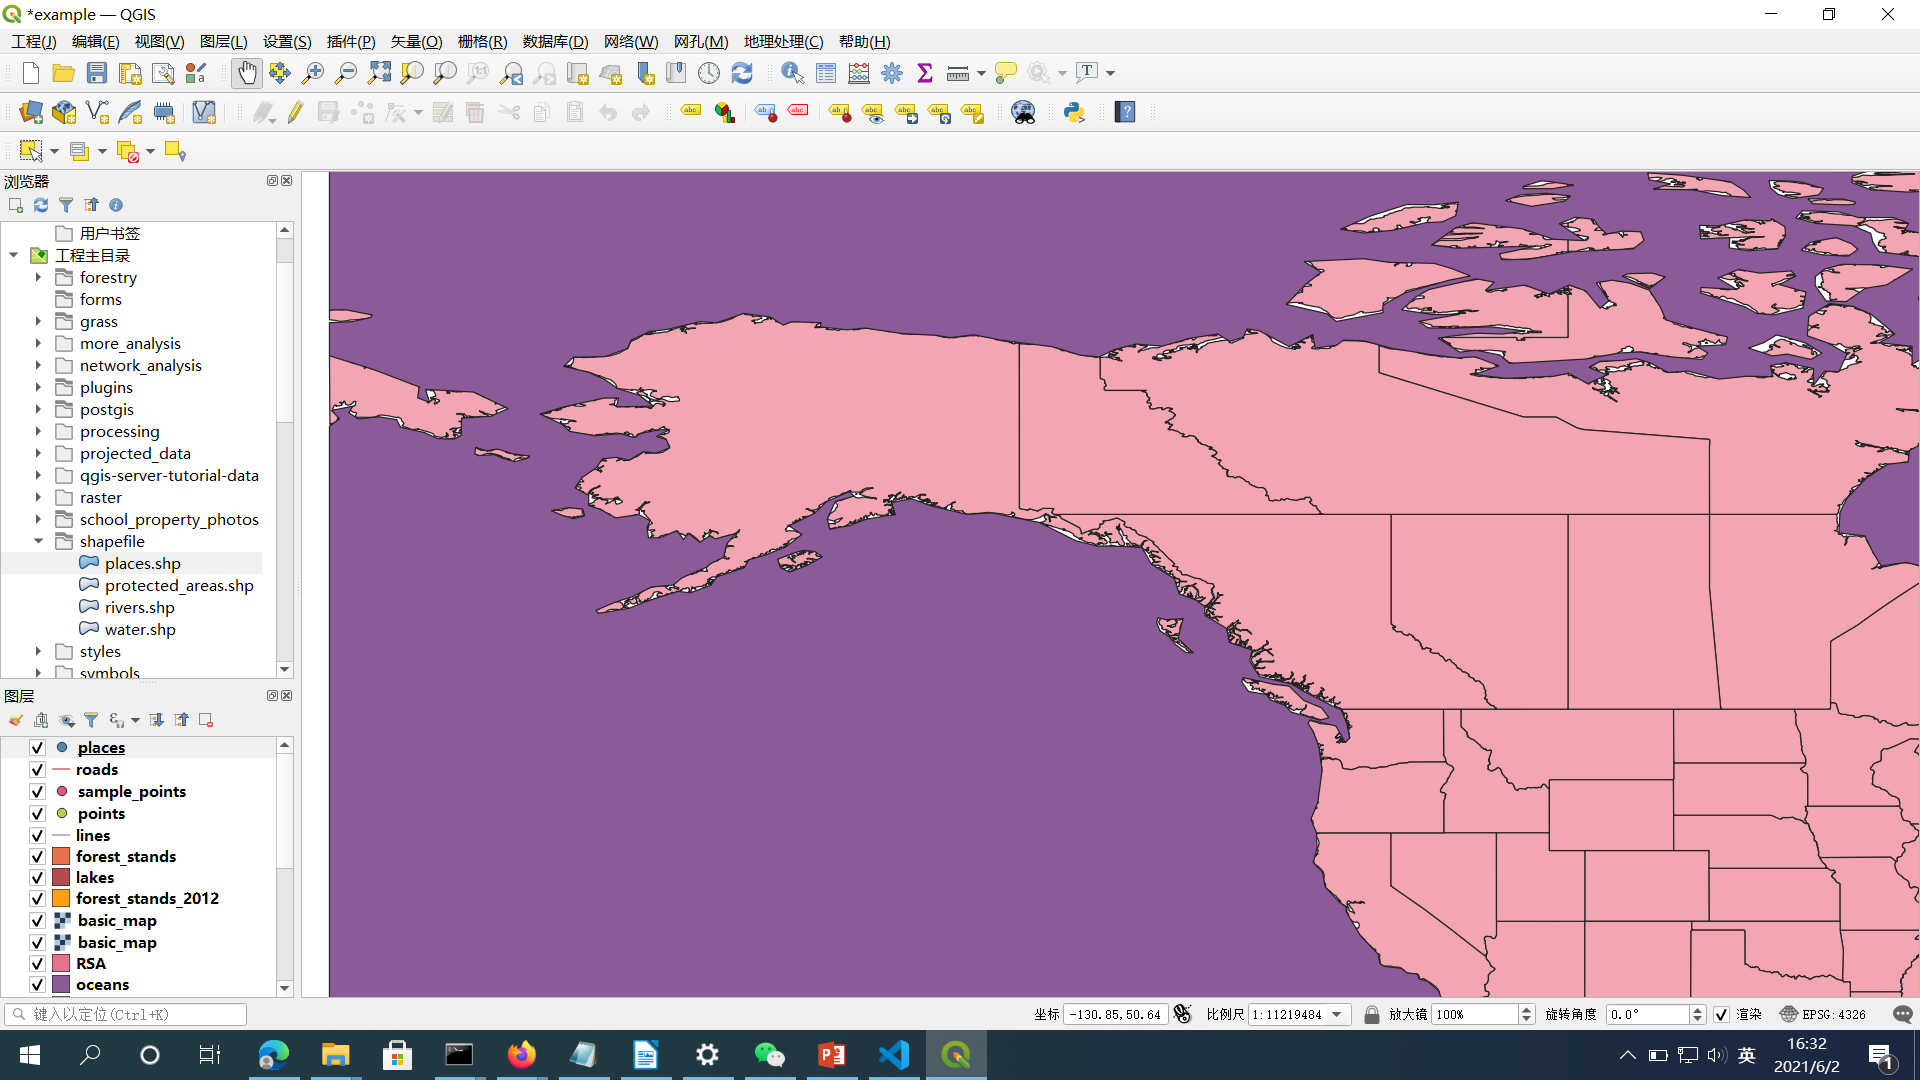This screenshot has height=1080, width=1920.
Task: Collapse the shapefile folder tree
Action: [38, 542]
